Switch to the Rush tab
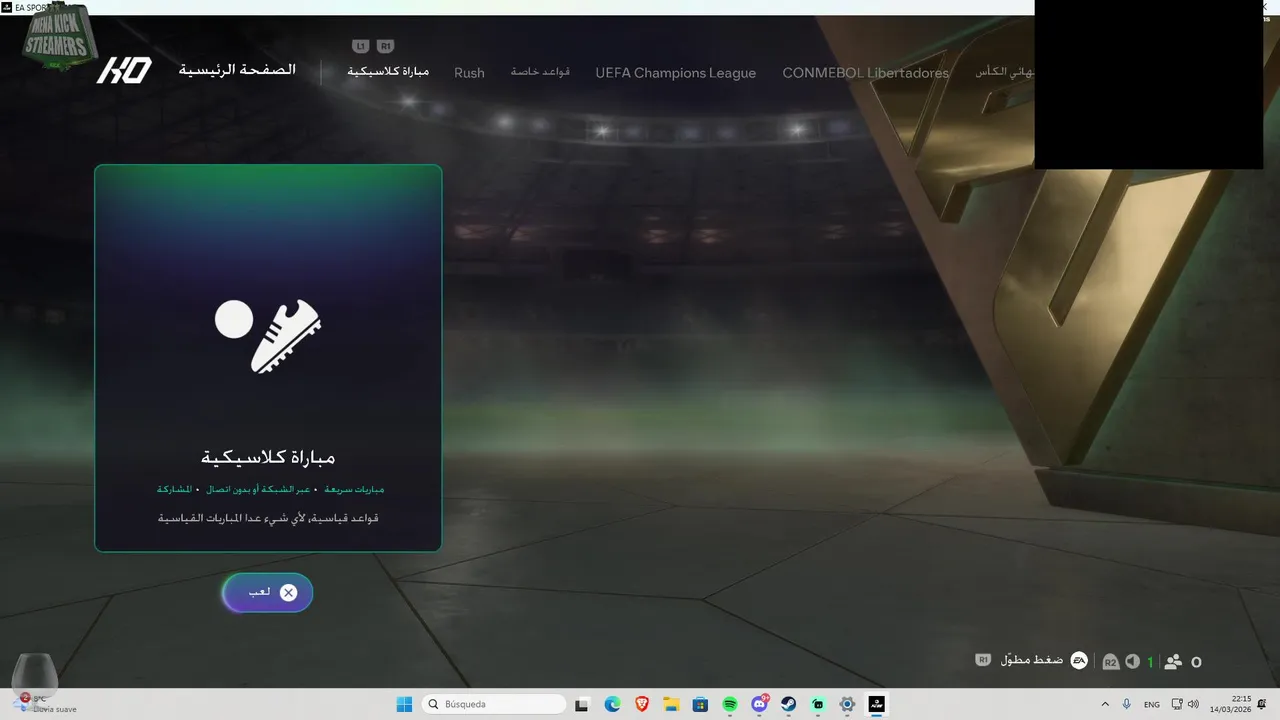The width and height of the screenshot is (1280, 720). click(x=469, y=72)
